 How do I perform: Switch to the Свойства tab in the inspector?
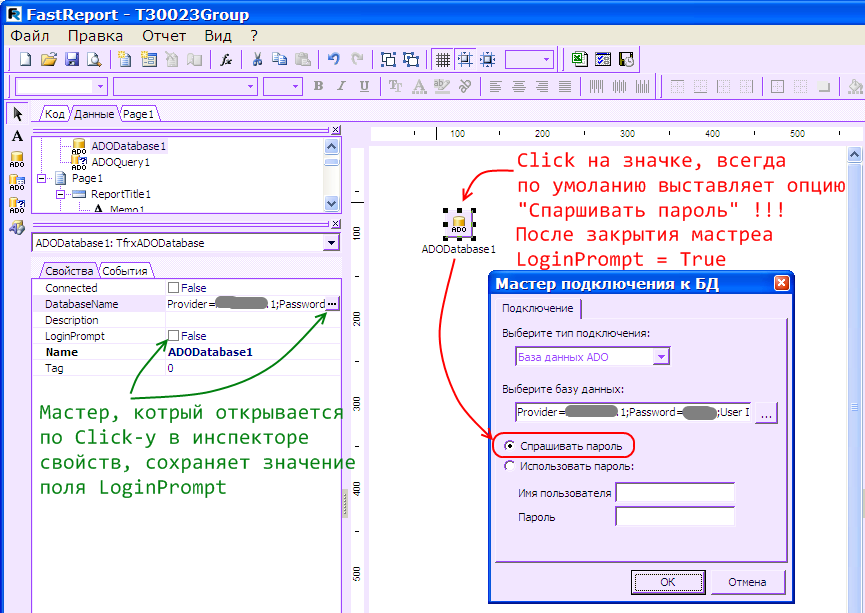tap(69, 271)
